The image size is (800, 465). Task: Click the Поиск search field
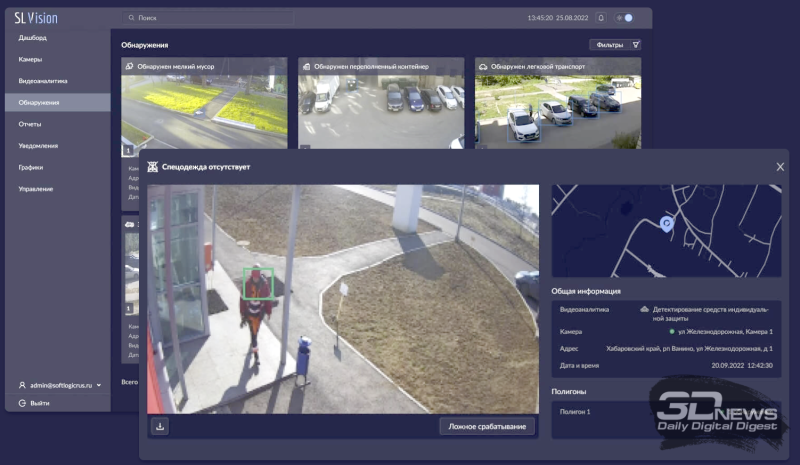pyautogui.click(x=210, y=18)
